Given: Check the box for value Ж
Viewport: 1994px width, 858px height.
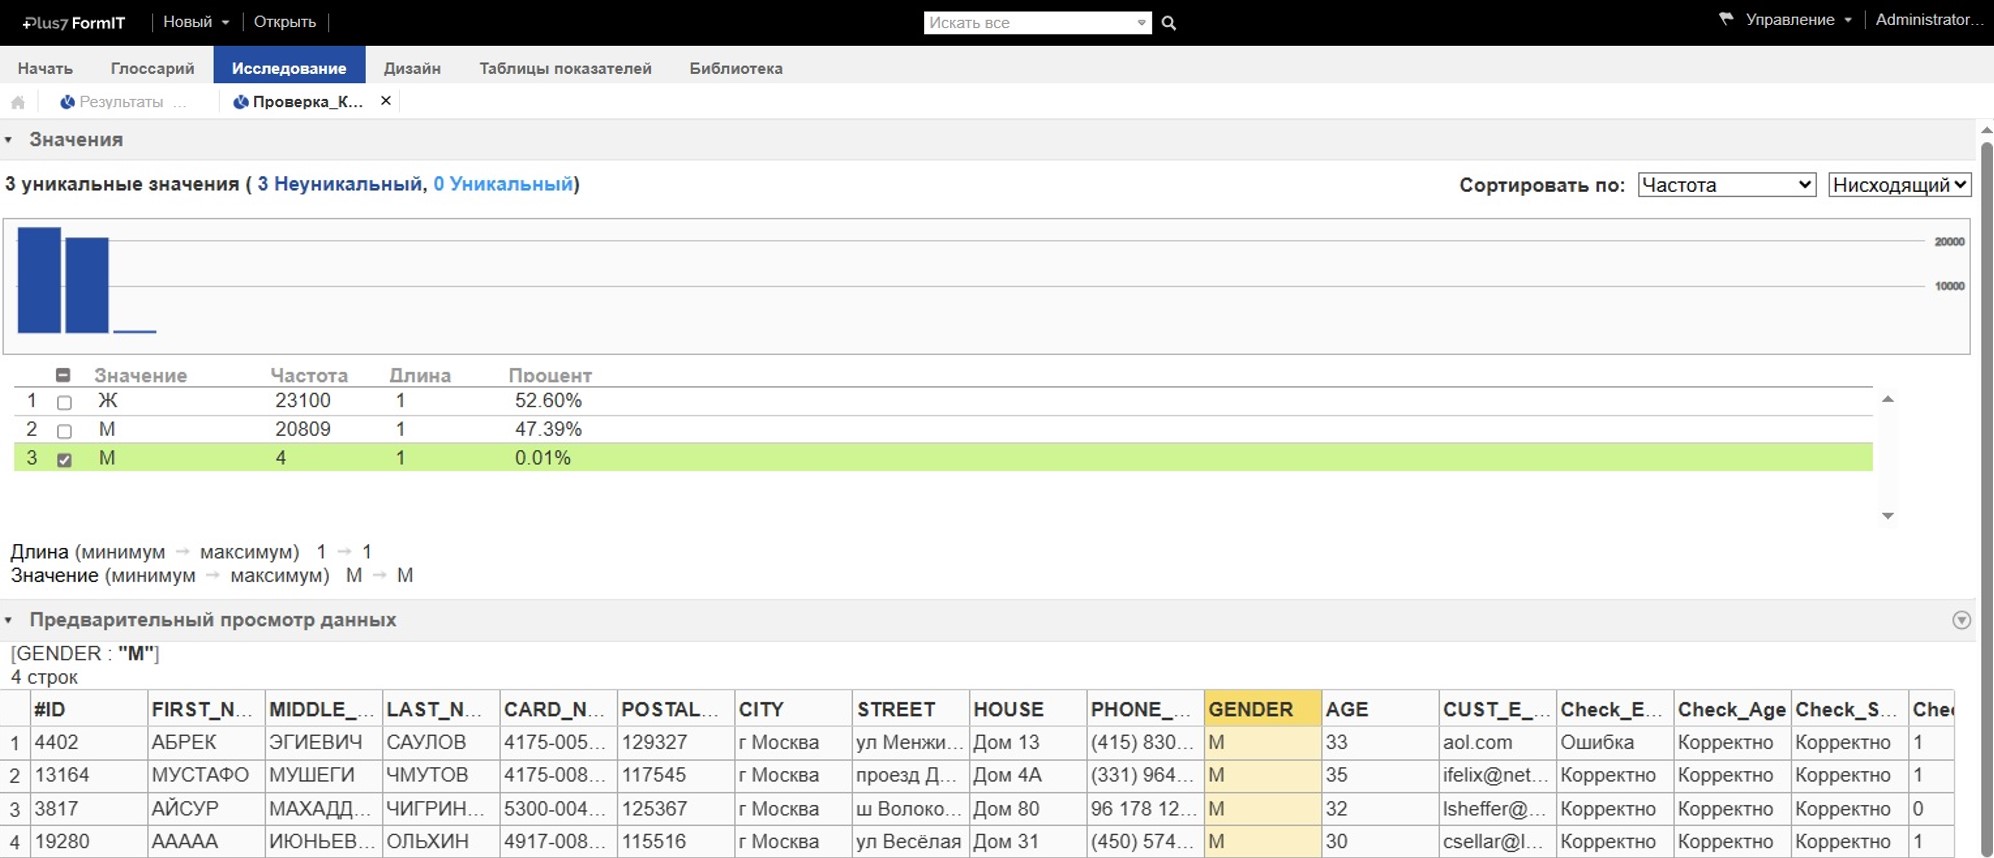Looking at the screenshot, I should tap(64, 402).
